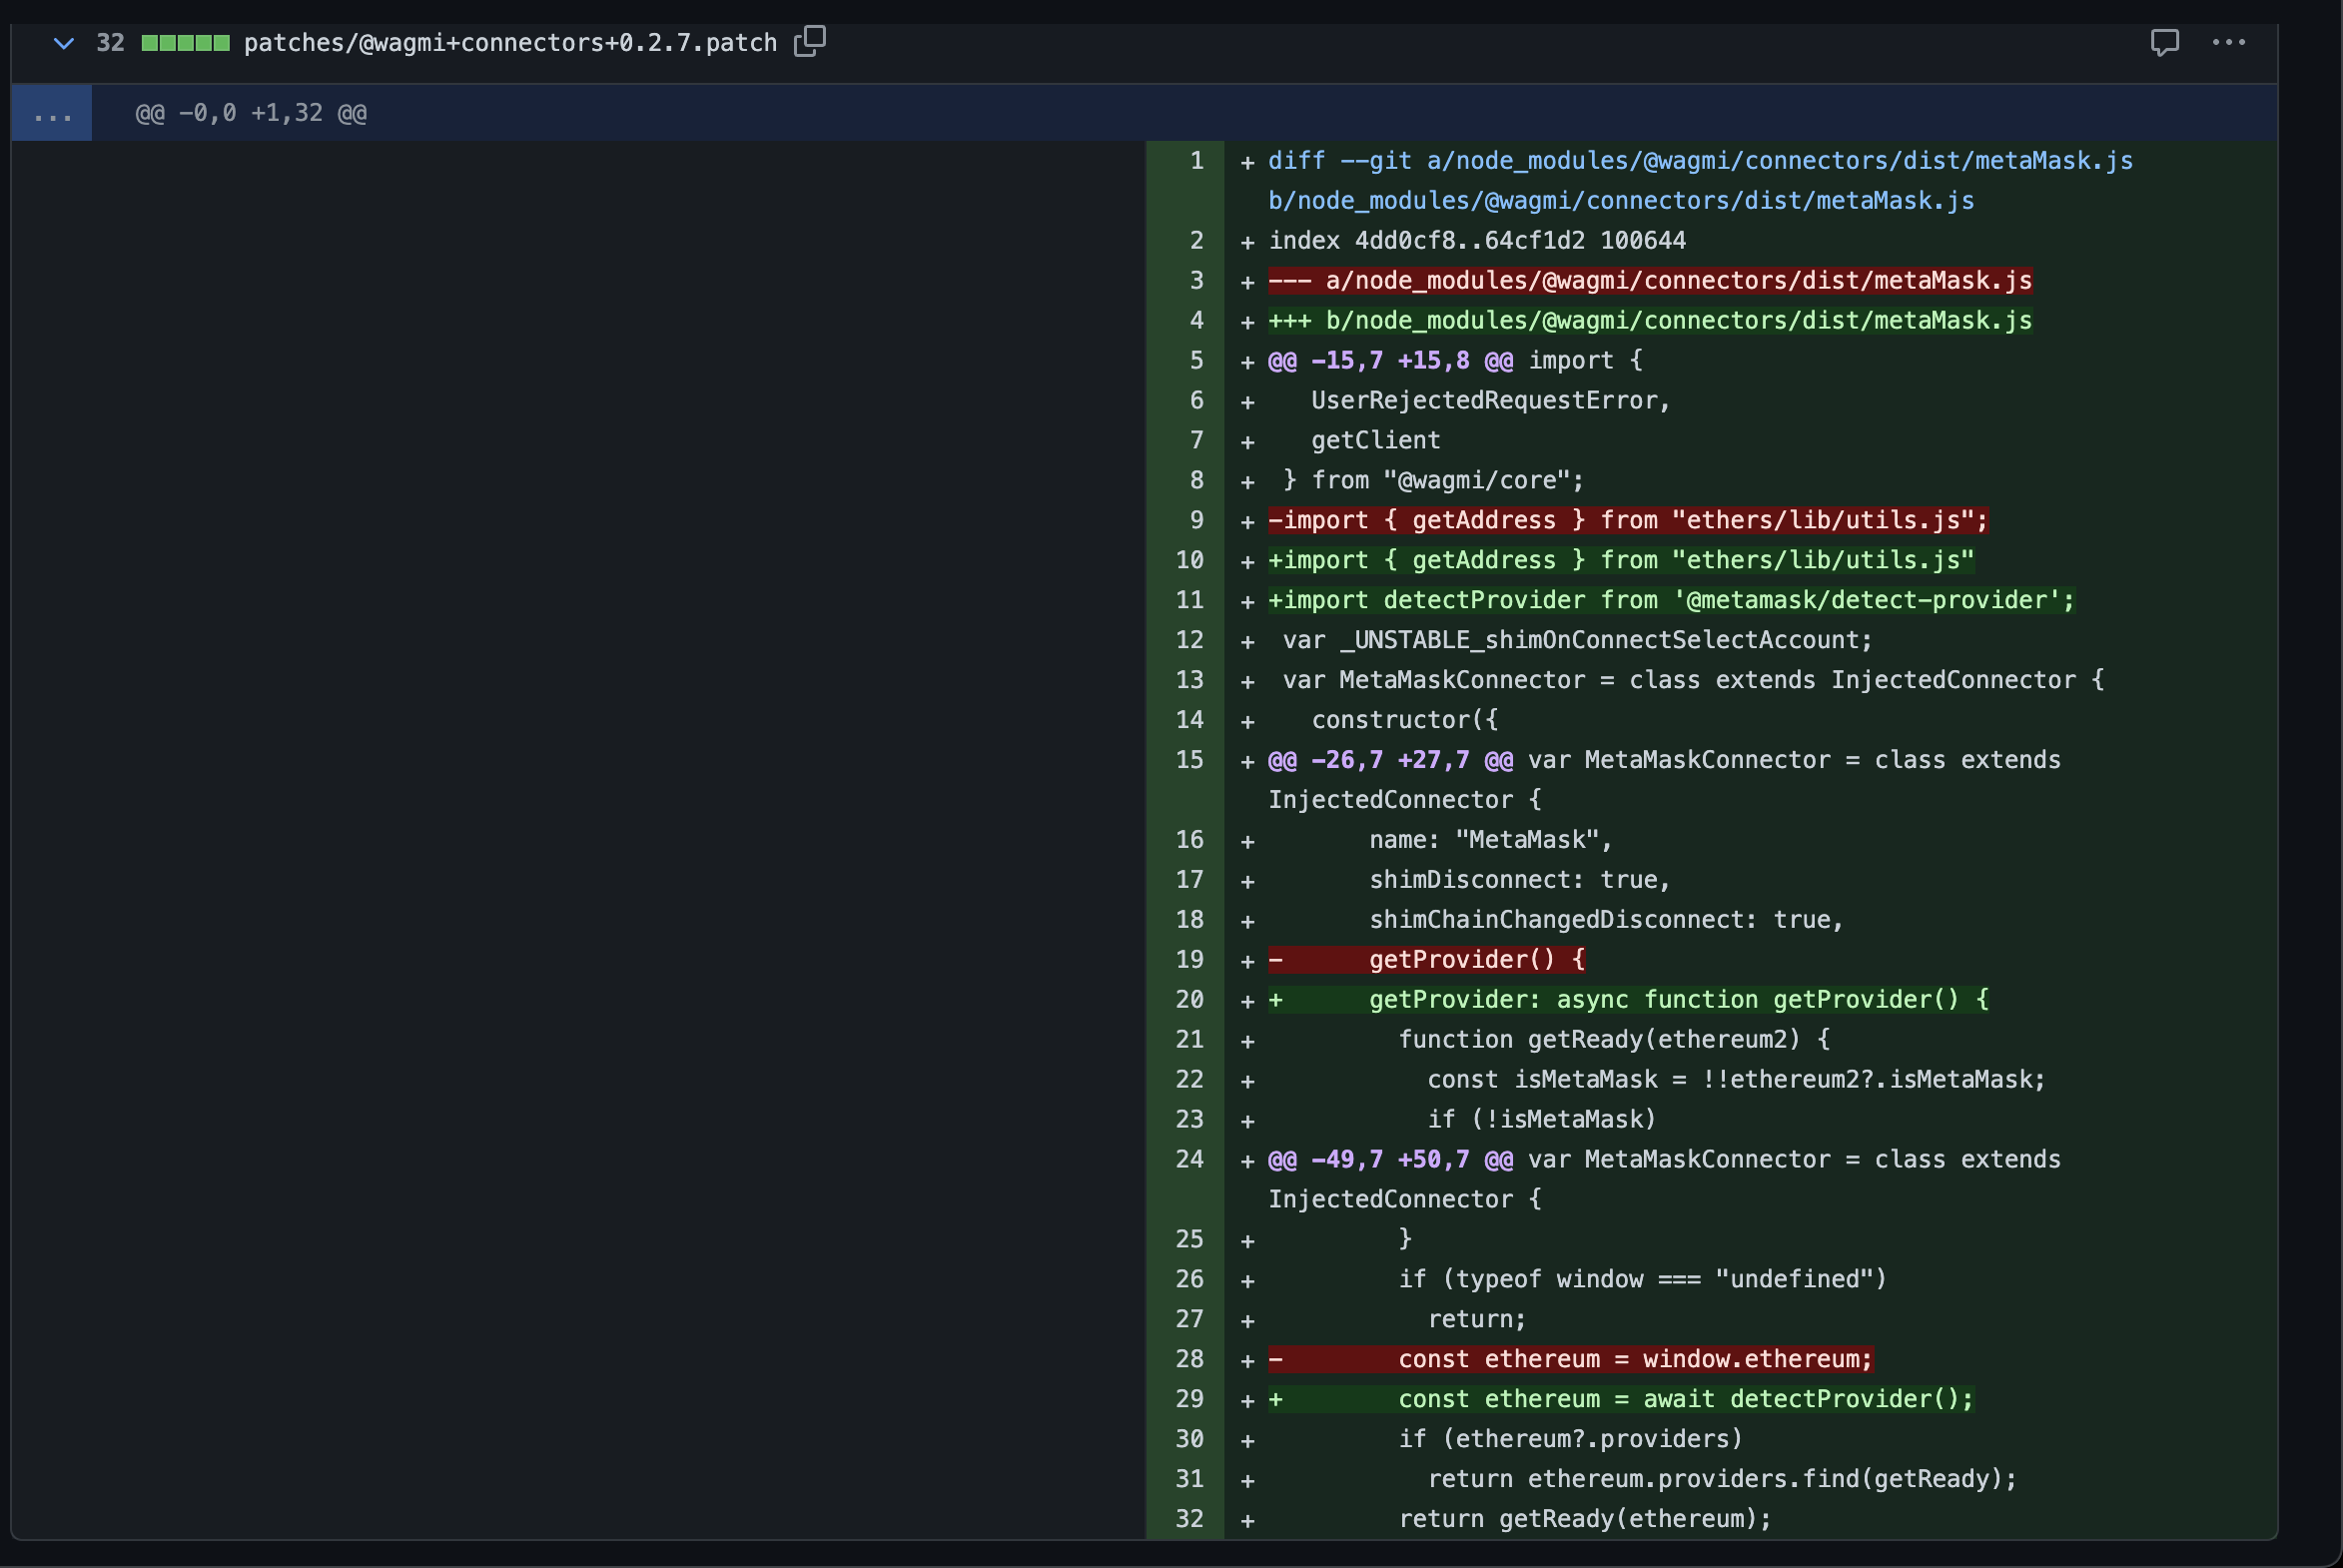The image size is (2343, 1568).
Task: Click the 32 changed lines count
Action: pos(110,43)
